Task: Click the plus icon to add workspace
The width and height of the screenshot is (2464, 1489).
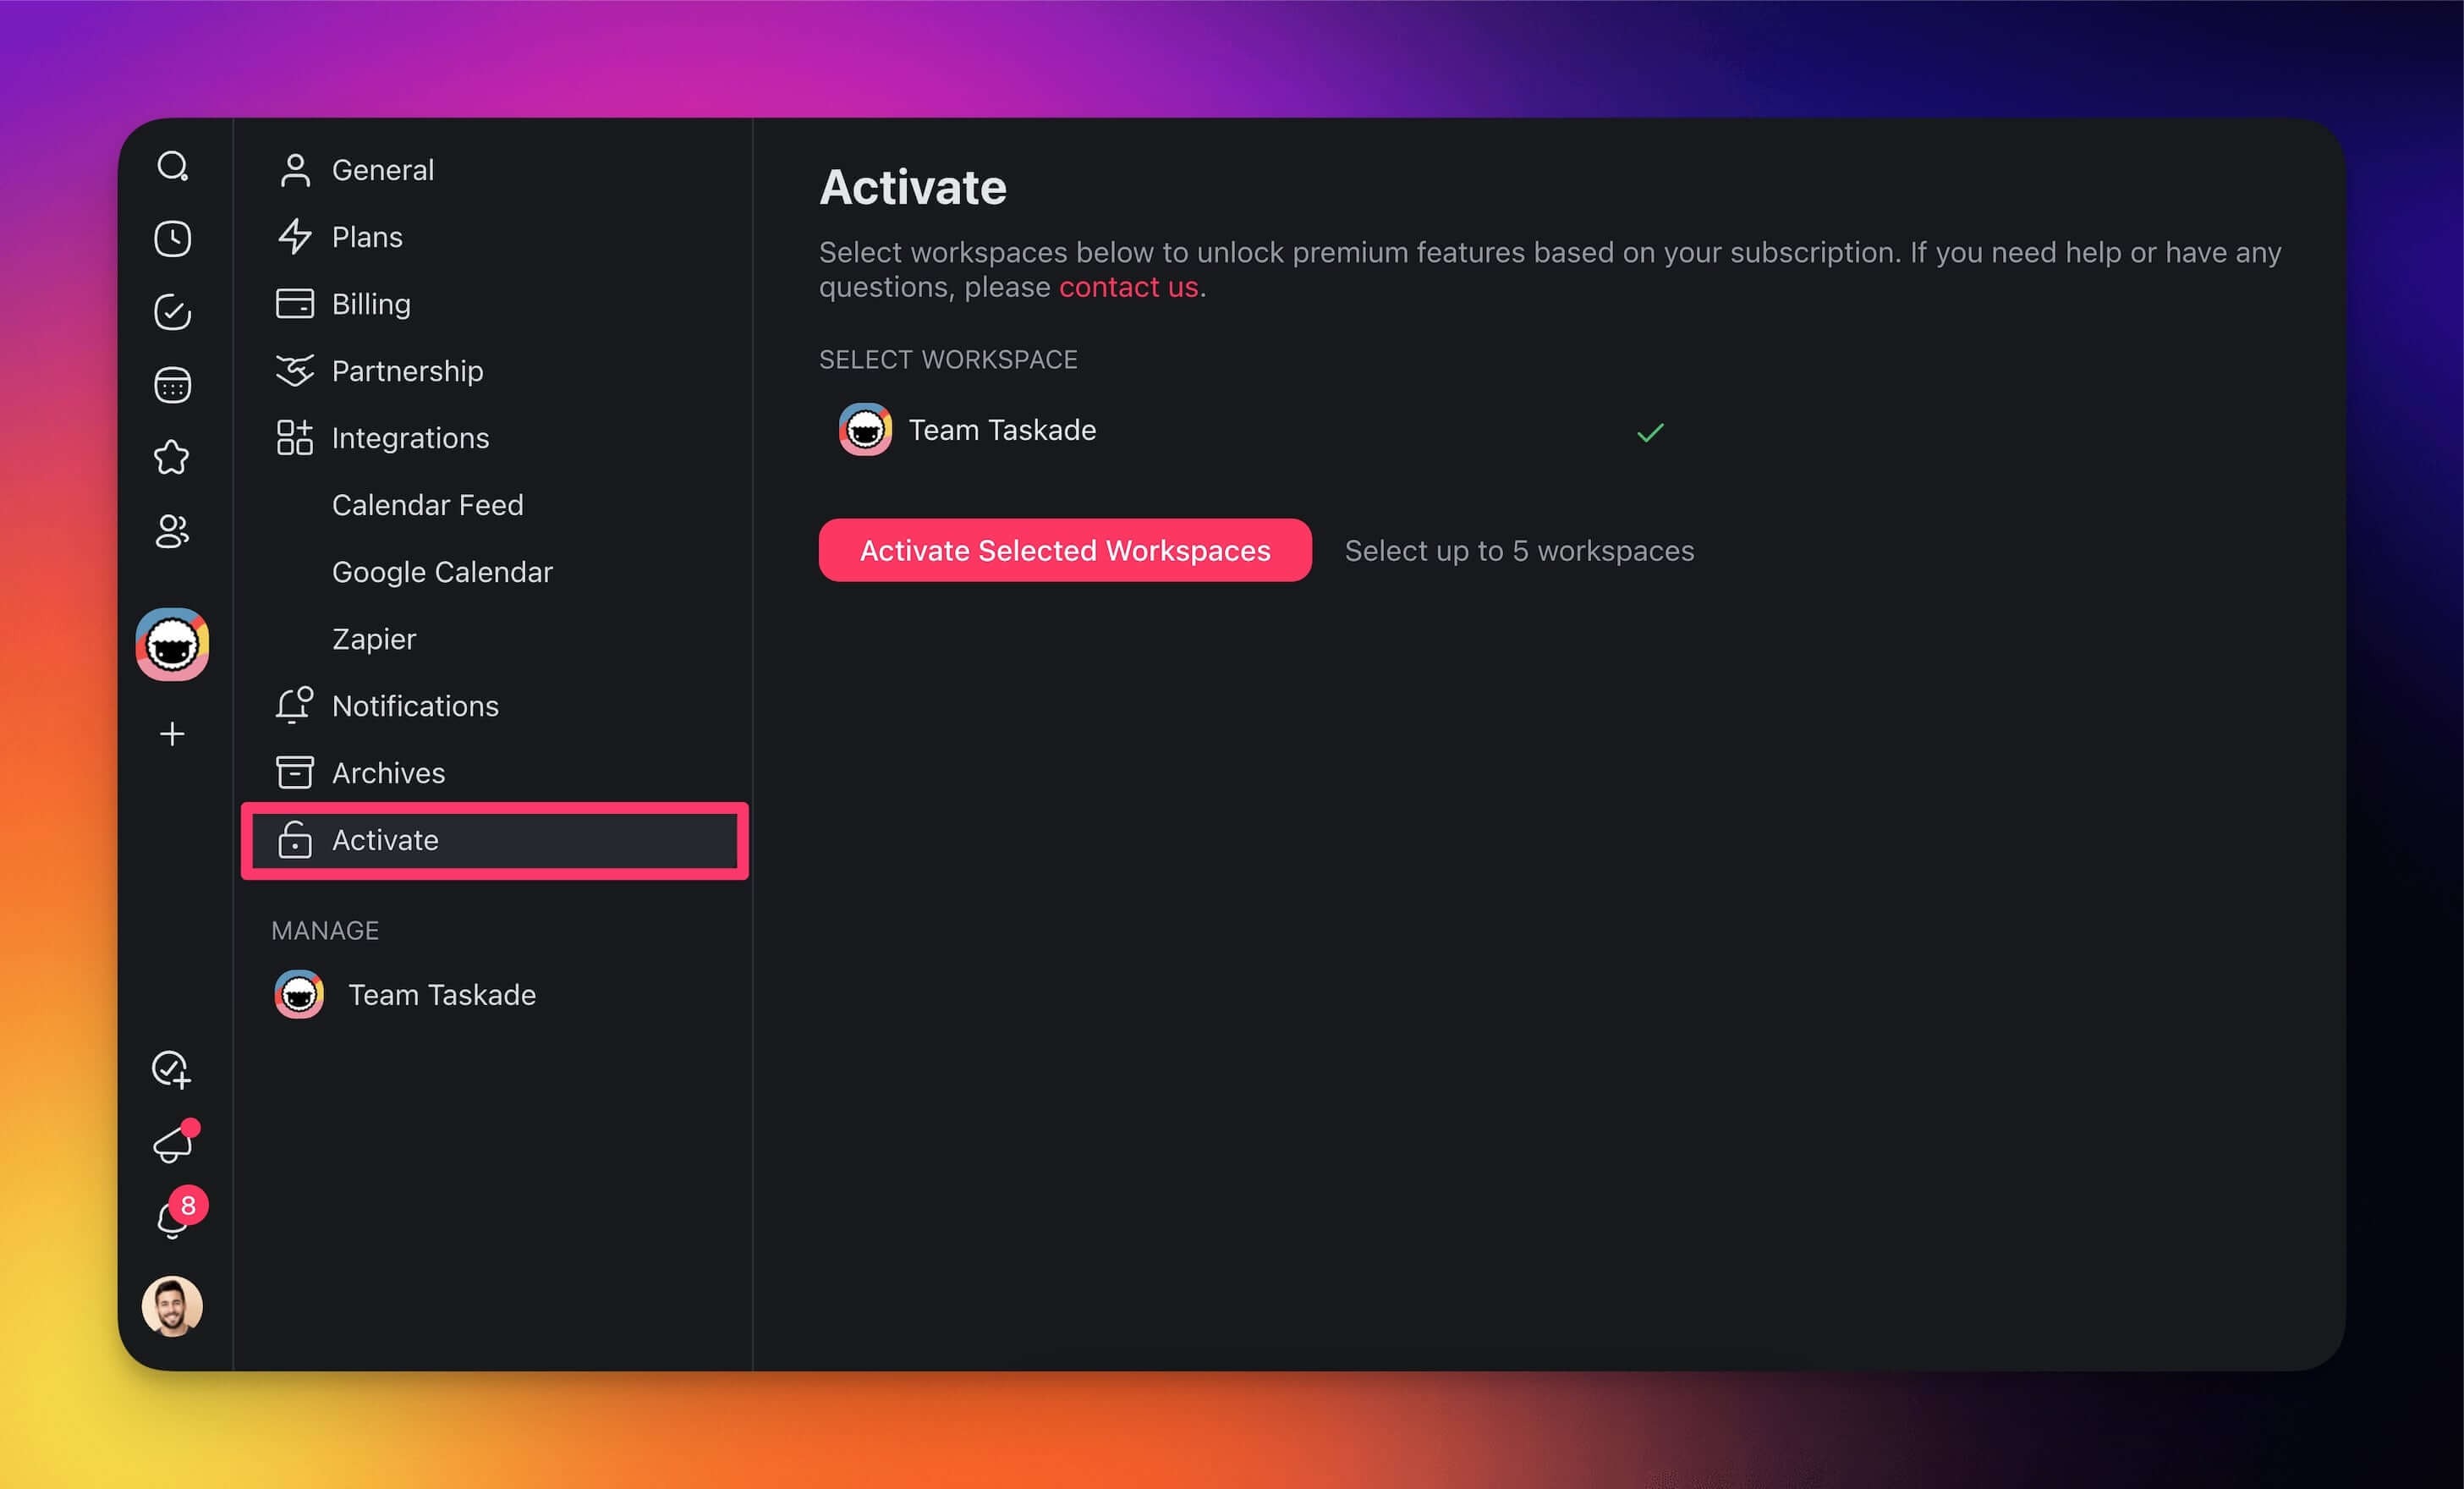Action: tap(172, 734)
